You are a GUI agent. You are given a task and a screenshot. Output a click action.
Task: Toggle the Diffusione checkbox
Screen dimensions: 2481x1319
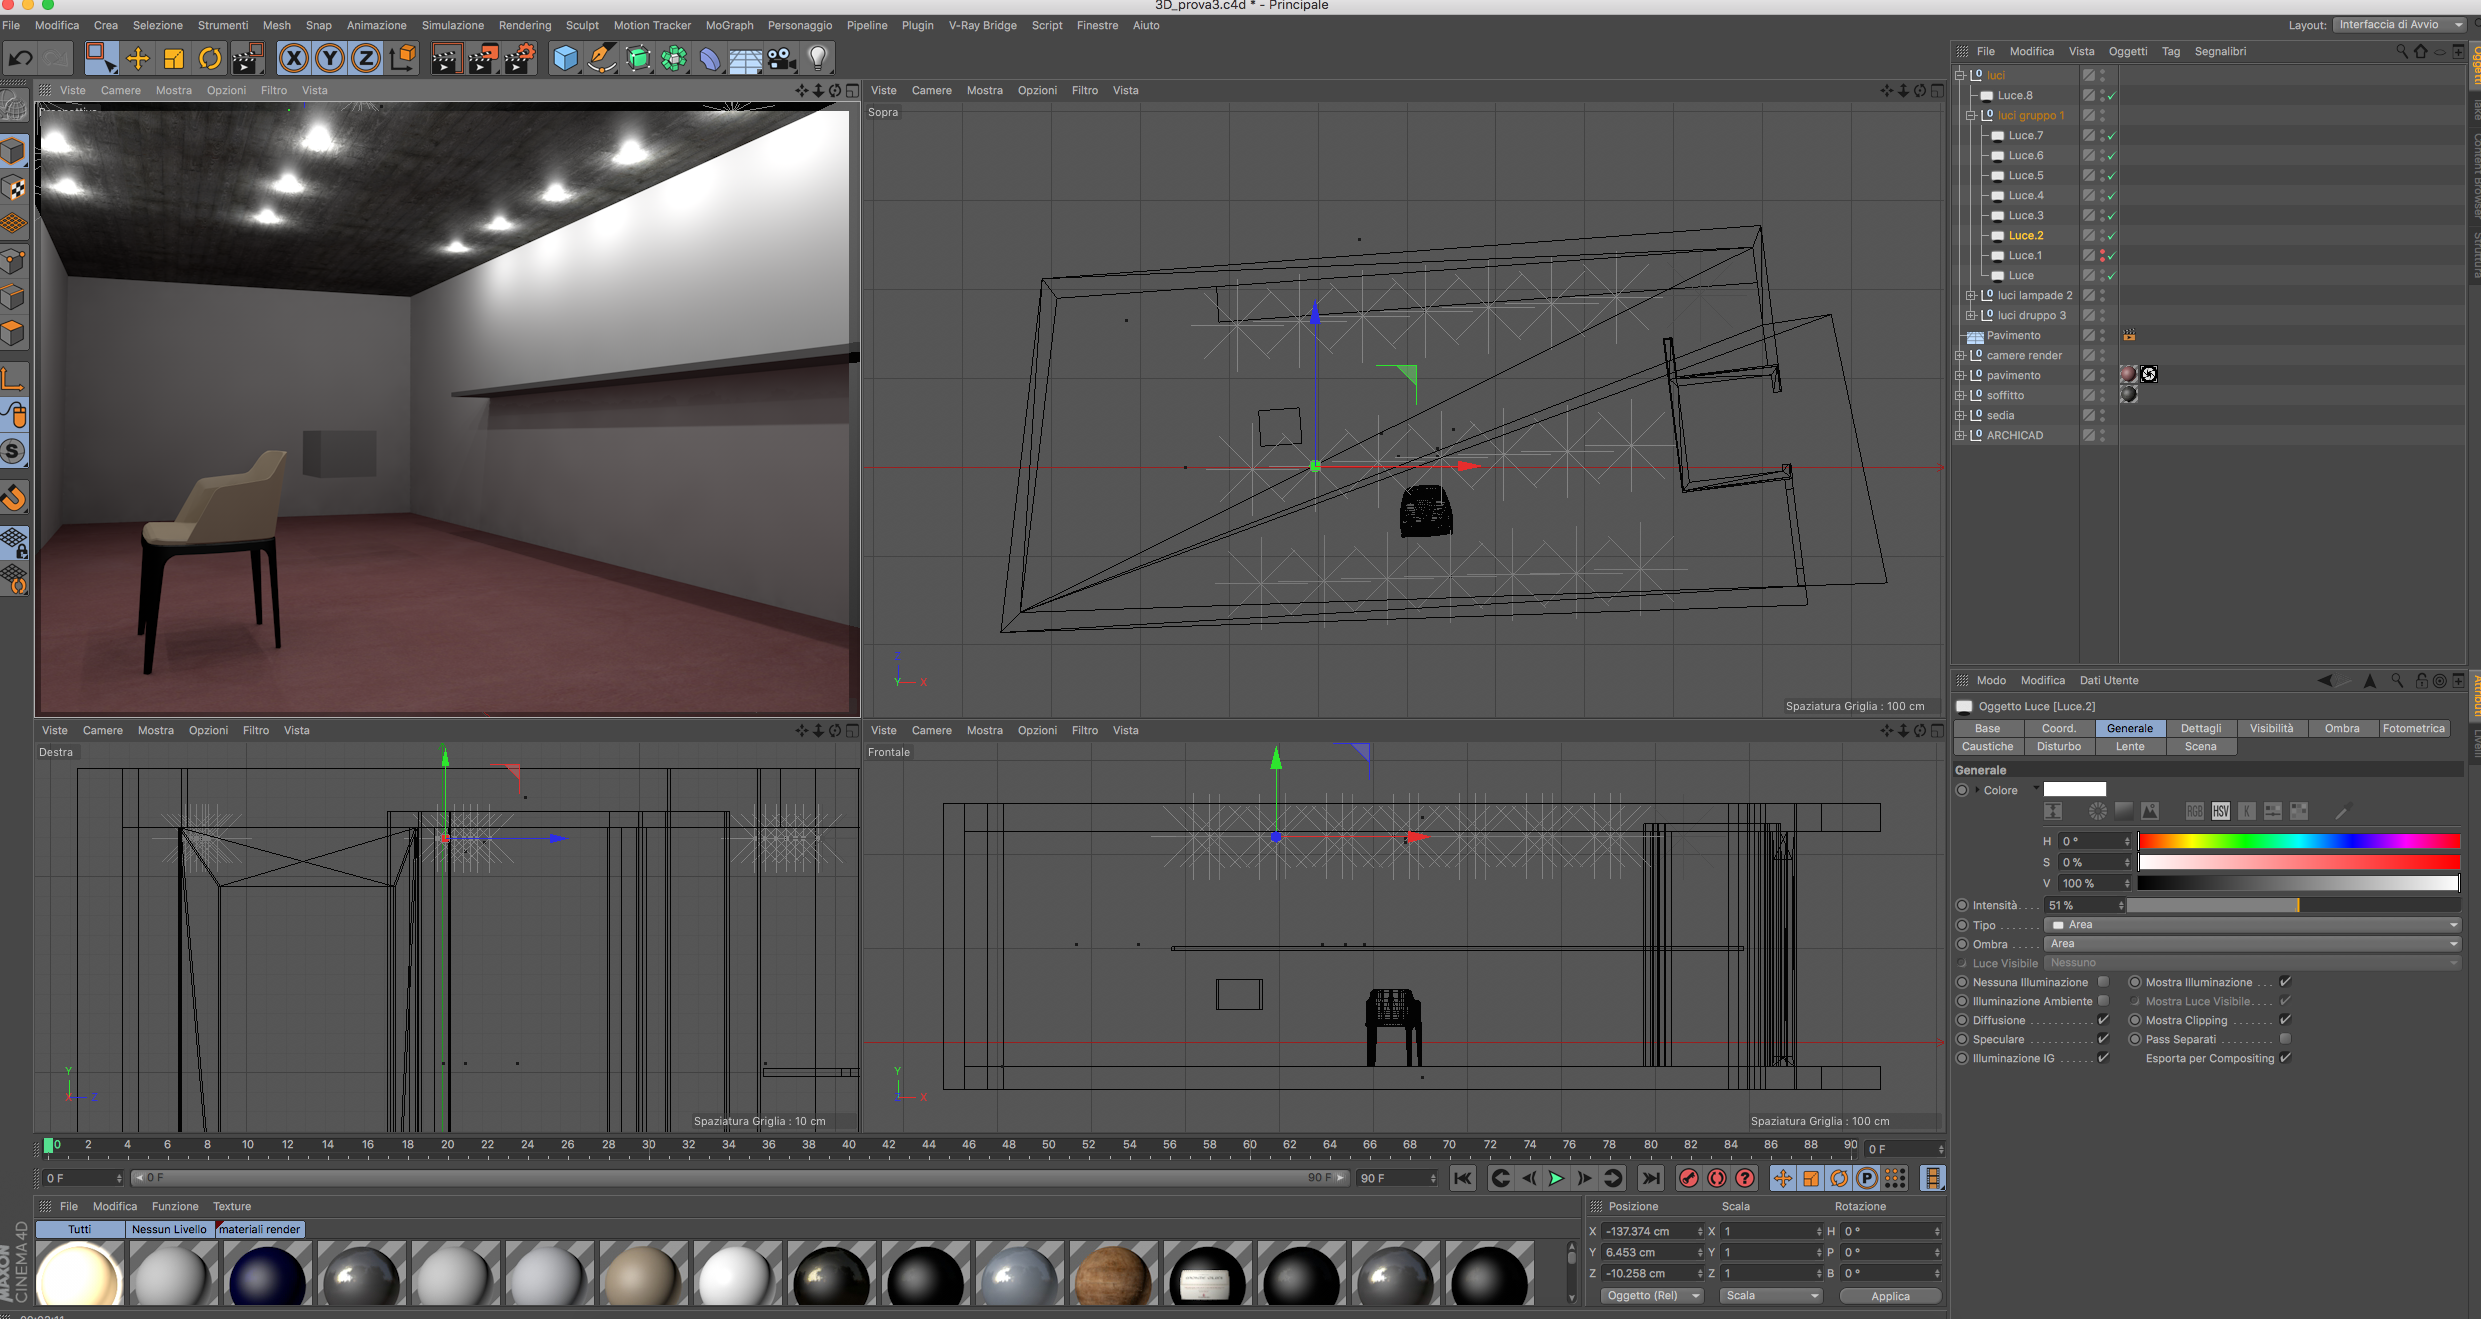pyautogui.click(x=2103, y=1020)
